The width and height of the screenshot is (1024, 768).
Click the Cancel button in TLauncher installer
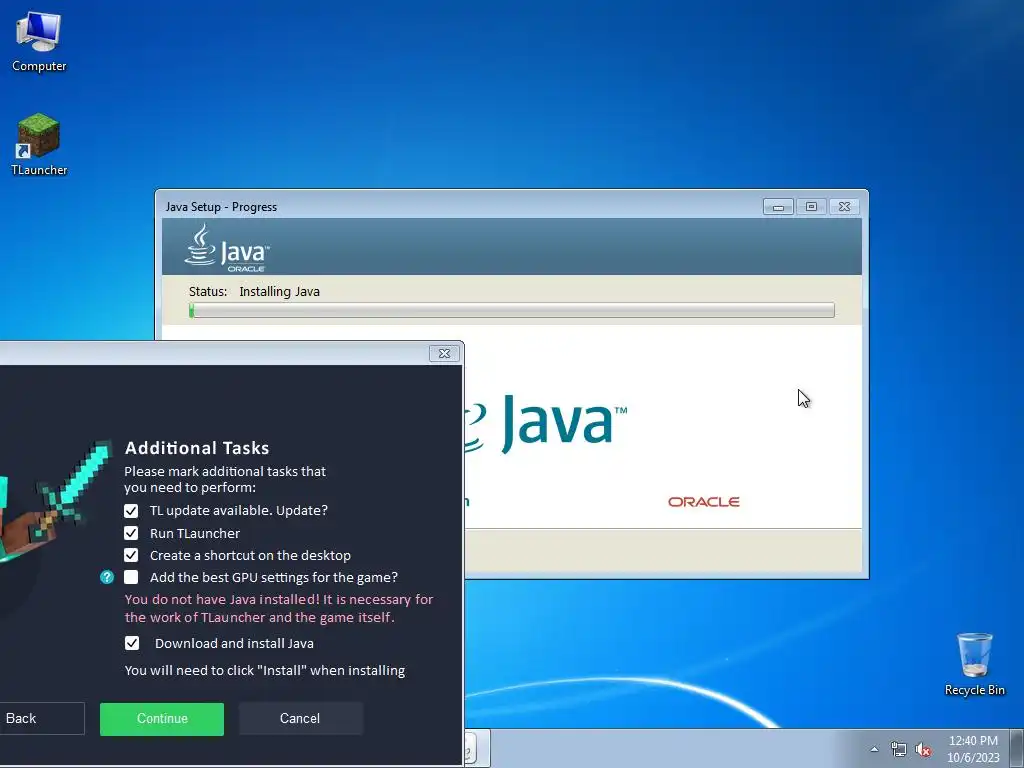[x=300, y=719]
